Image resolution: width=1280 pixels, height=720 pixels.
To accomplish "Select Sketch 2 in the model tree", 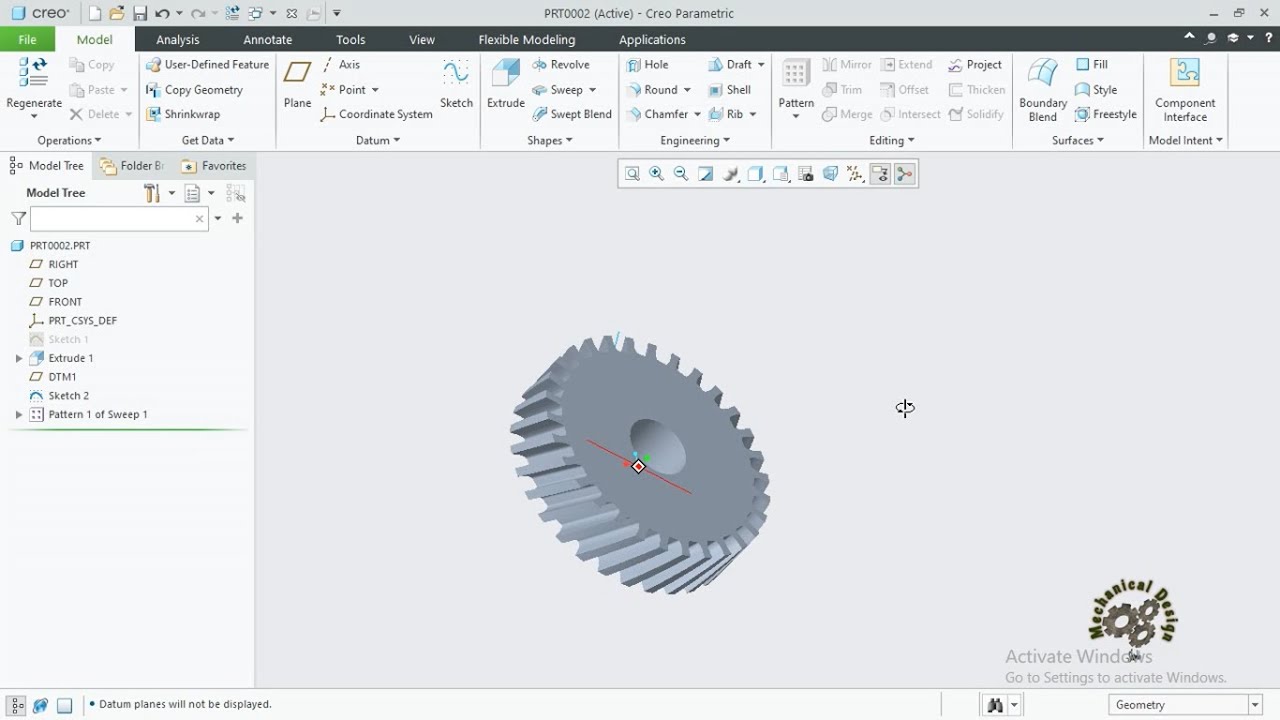I will [68, 395].
